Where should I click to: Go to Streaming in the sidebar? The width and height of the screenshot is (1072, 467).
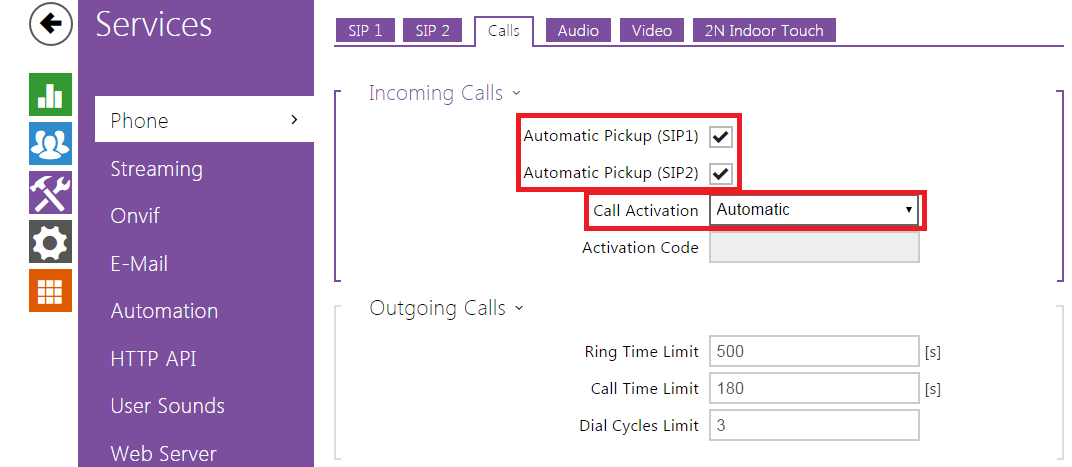point(156,169)
